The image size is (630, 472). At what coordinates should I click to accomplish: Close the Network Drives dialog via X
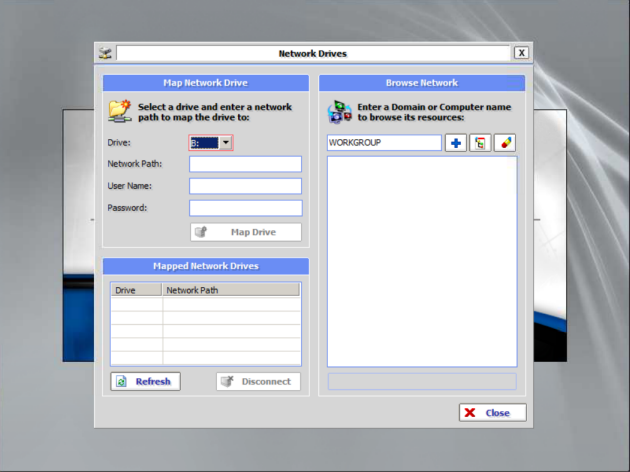coord(521,53)
